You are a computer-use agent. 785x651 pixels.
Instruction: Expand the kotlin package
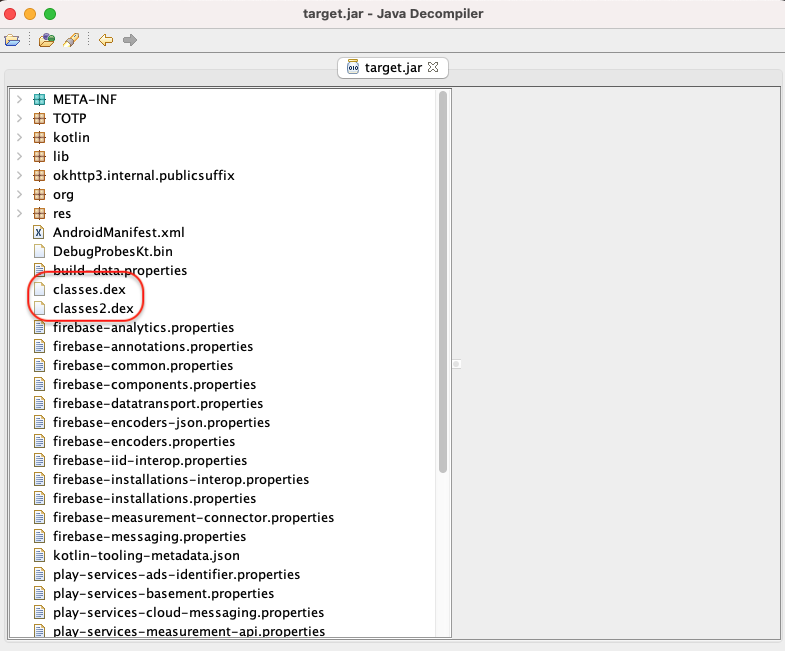tap(20, 137)
